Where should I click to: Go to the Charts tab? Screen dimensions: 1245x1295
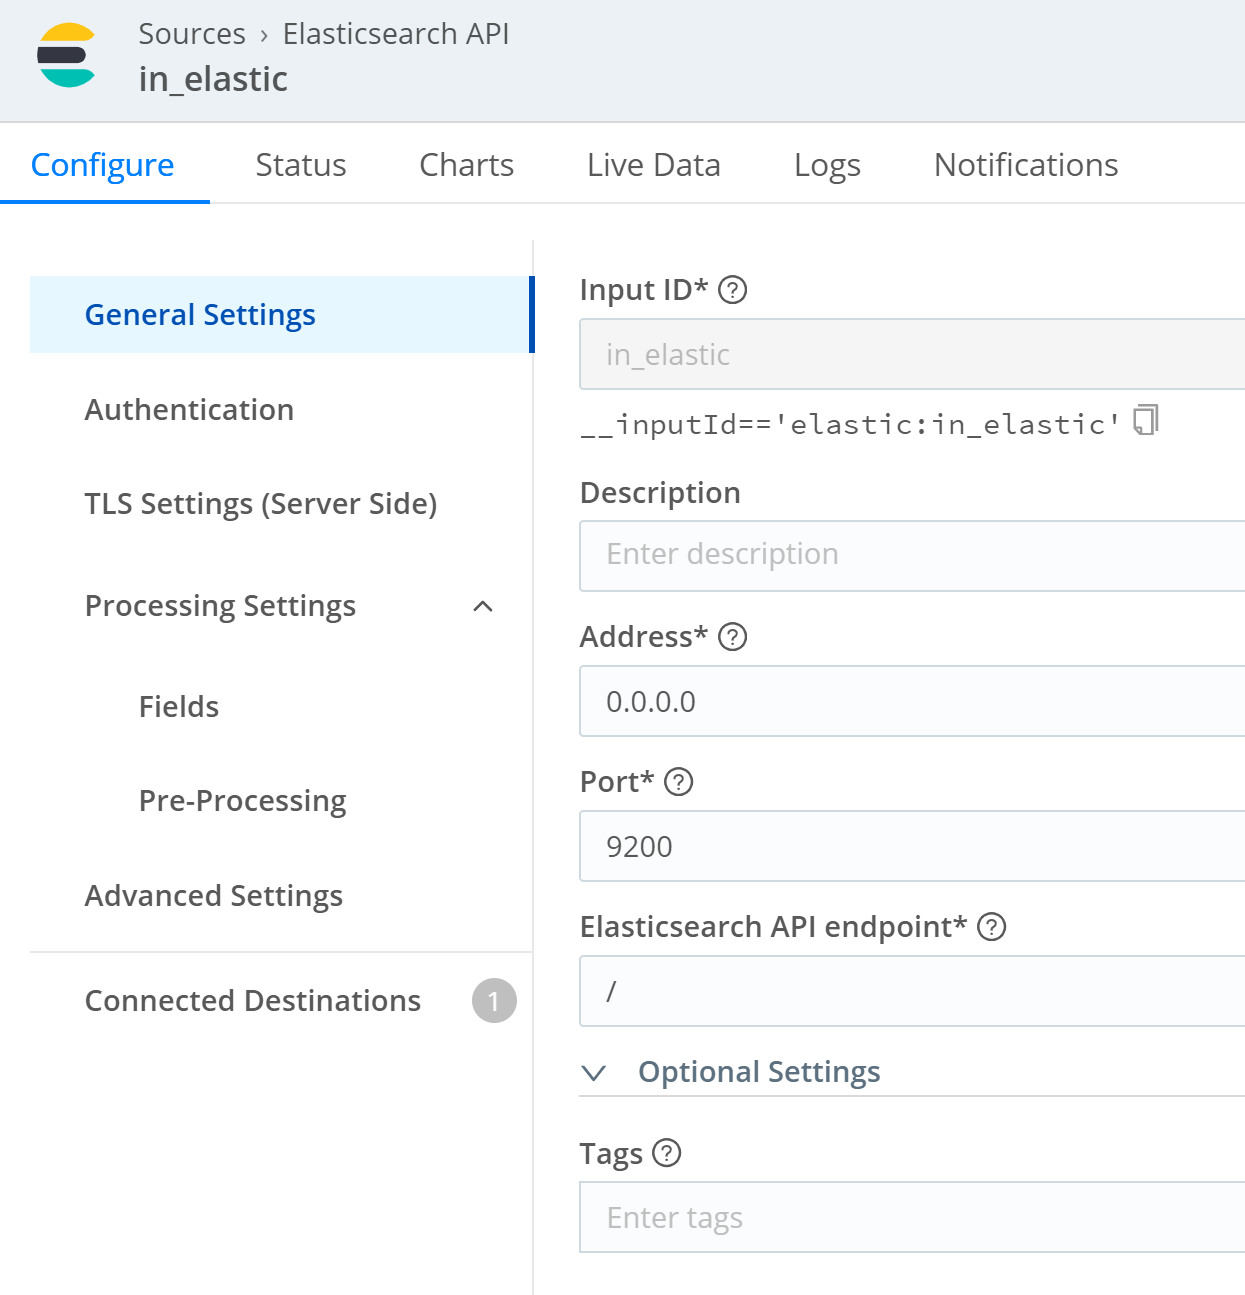point(466,165)
